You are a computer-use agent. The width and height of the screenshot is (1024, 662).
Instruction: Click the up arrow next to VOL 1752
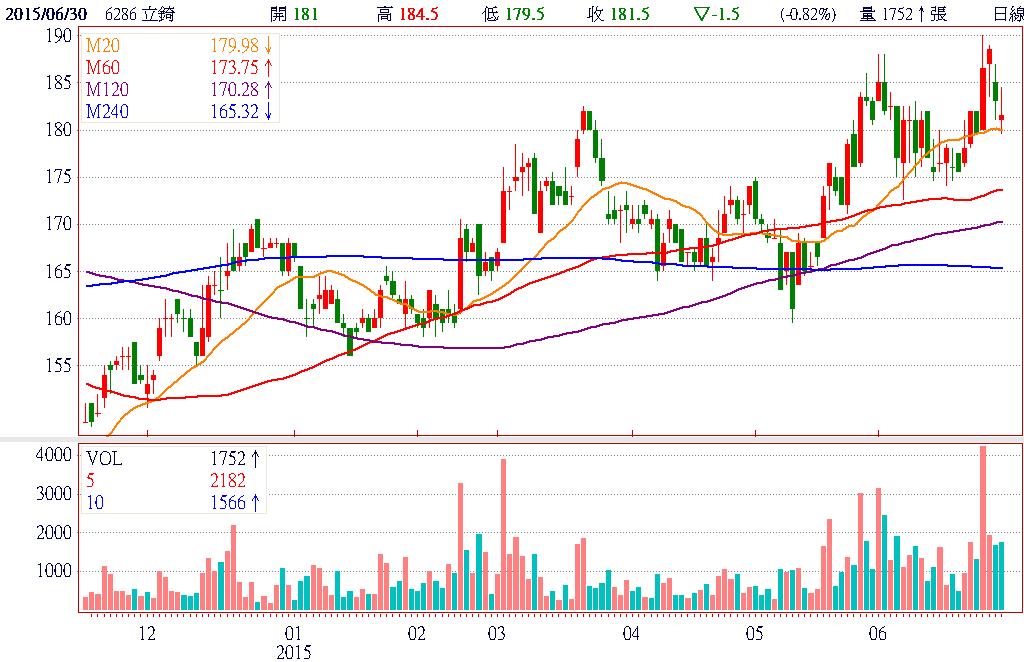[x=255, y=458]
